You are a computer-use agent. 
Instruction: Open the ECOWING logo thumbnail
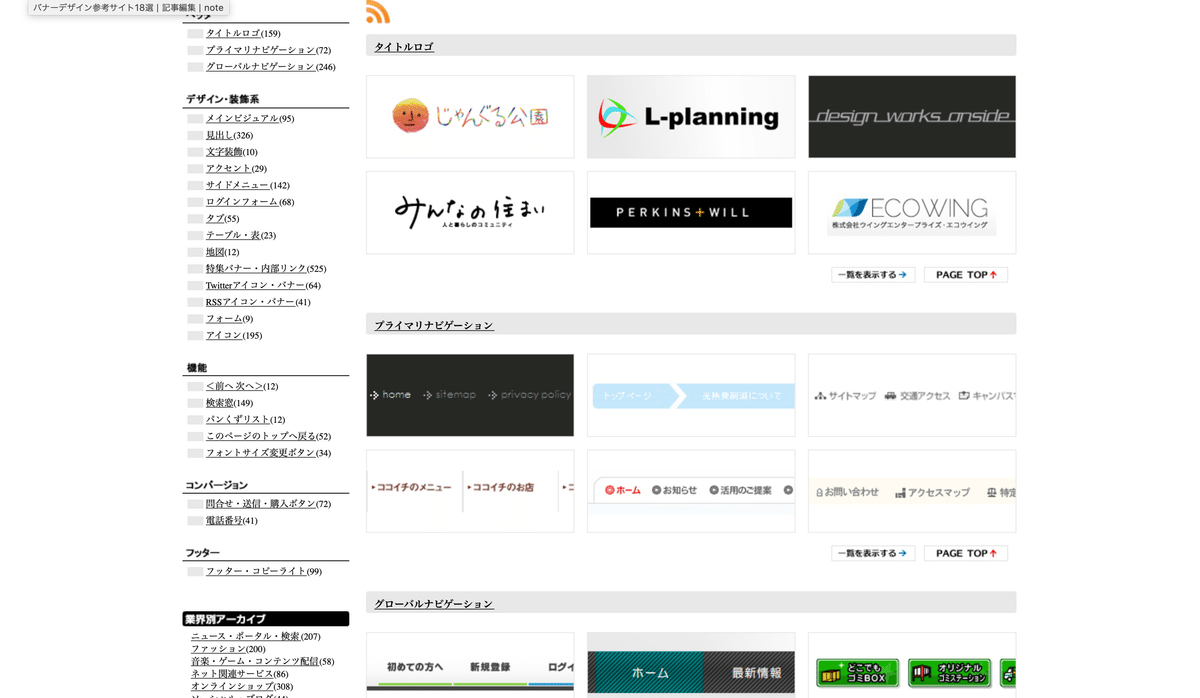pyautogui.click(x=912, y=212)
